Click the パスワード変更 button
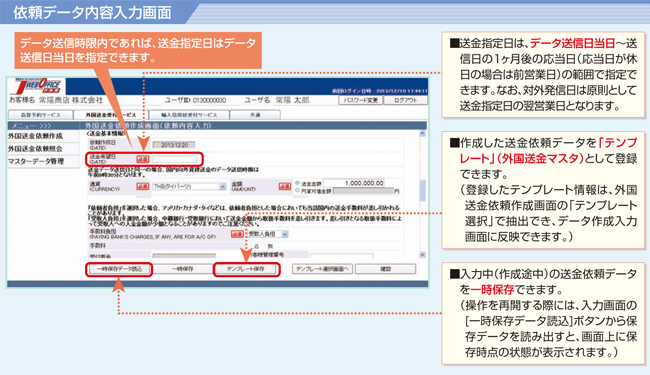 point(361,100)
